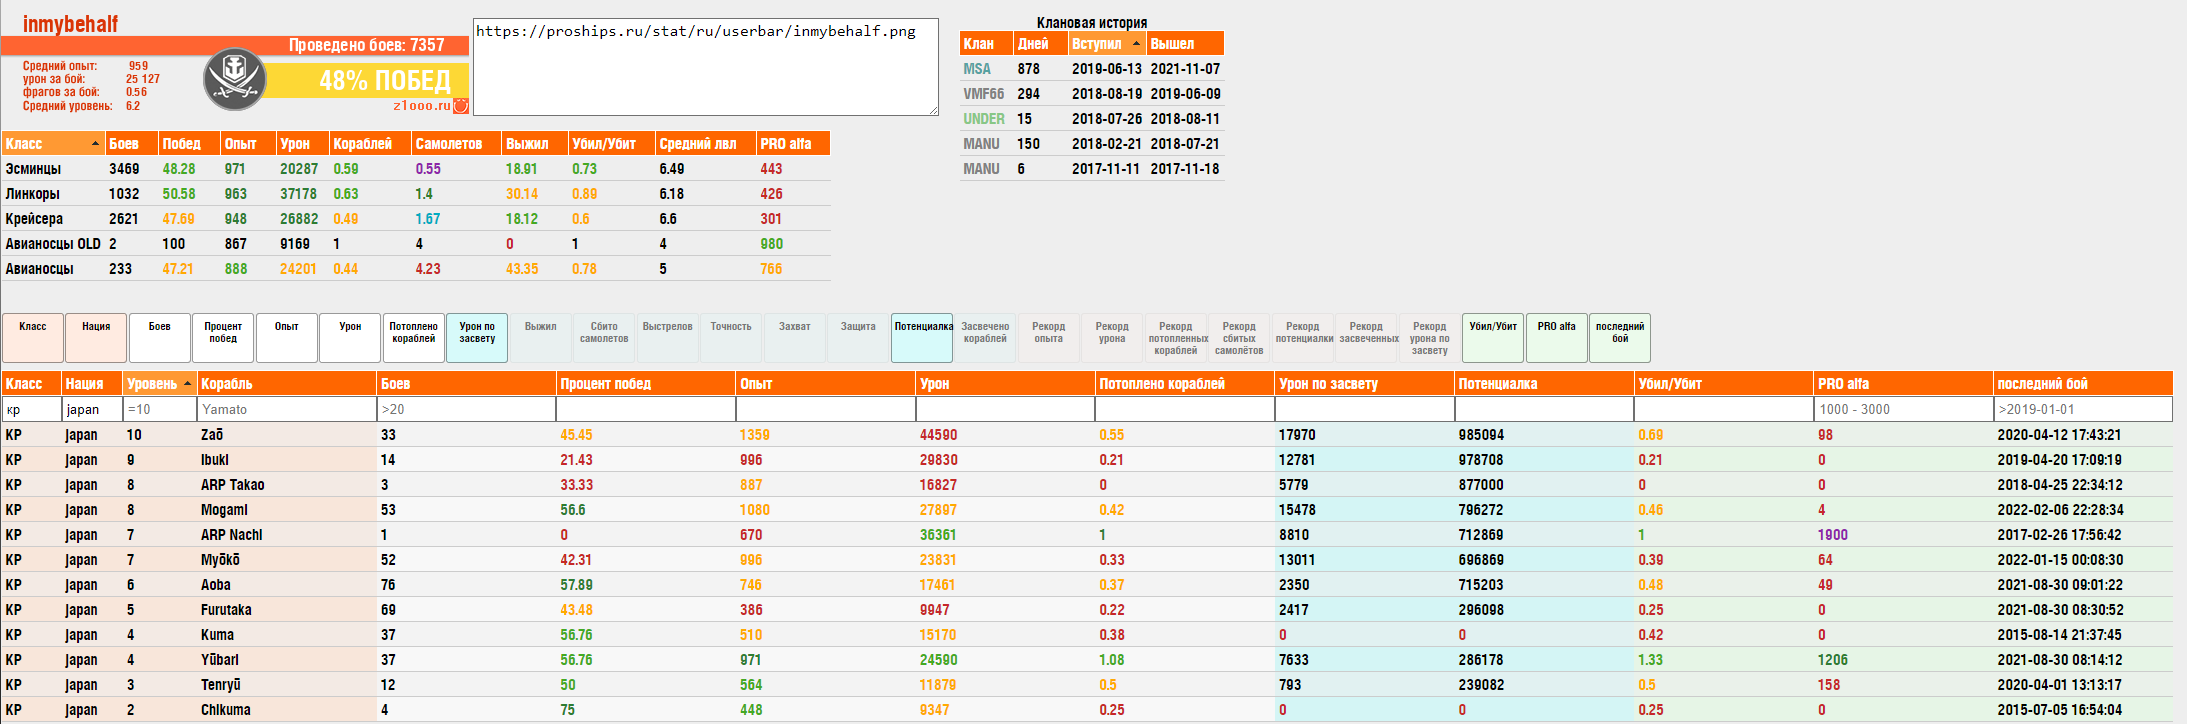Click the yellow '48% ПОБЕД' win-rate bar

click(368, 80)
